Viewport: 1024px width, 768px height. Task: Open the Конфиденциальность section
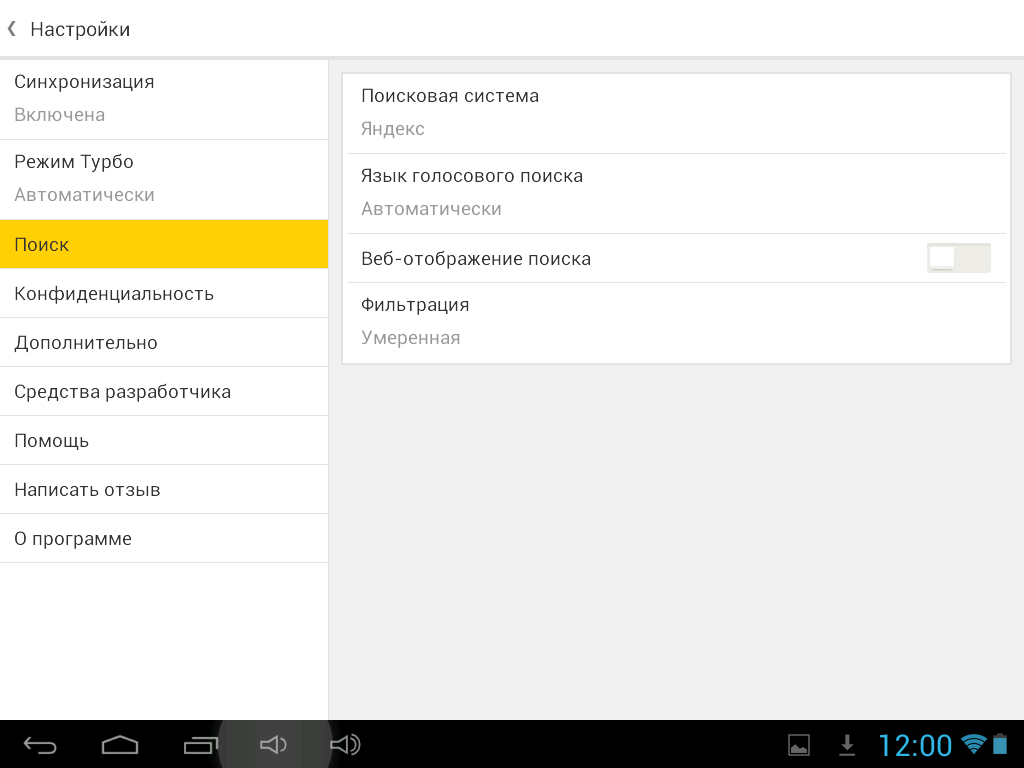coord(164,293)
